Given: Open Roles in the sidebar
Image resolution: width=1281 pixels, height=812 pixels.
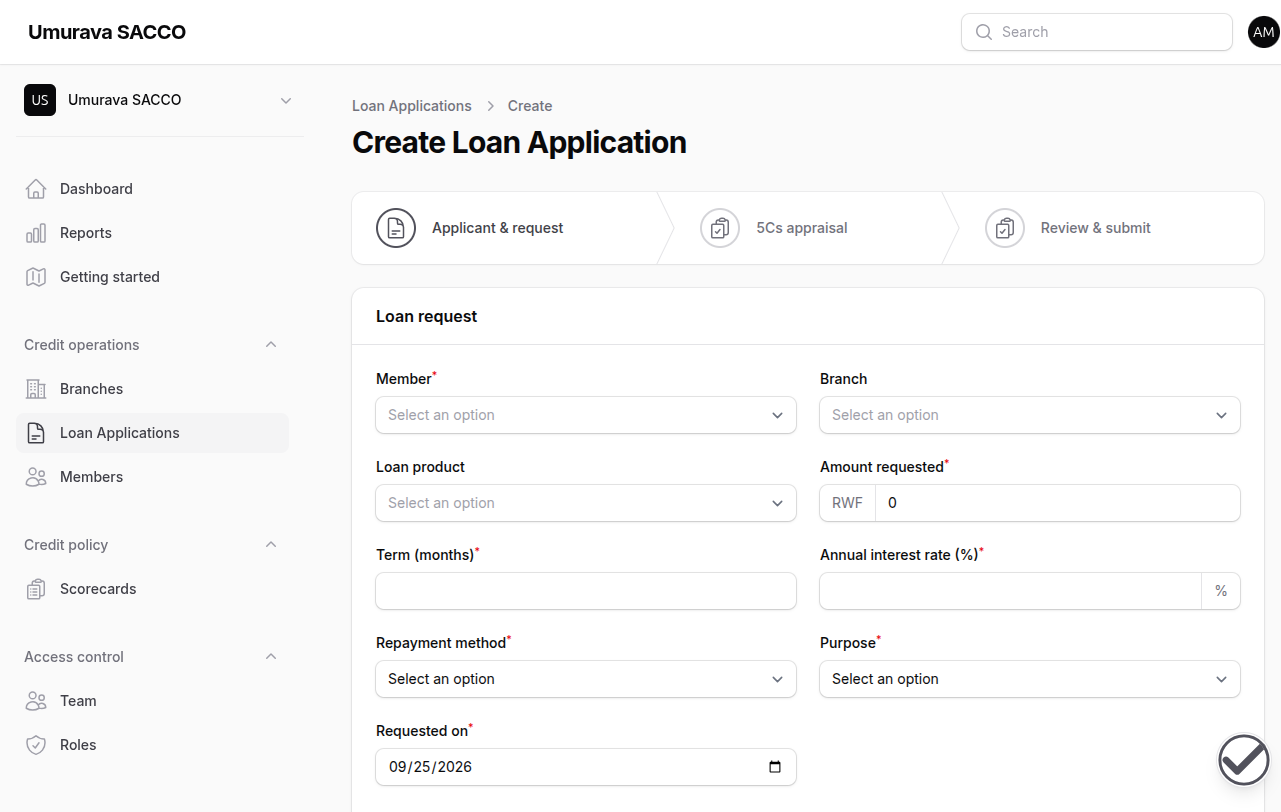Looking at the screenshot, I should 153,745.
